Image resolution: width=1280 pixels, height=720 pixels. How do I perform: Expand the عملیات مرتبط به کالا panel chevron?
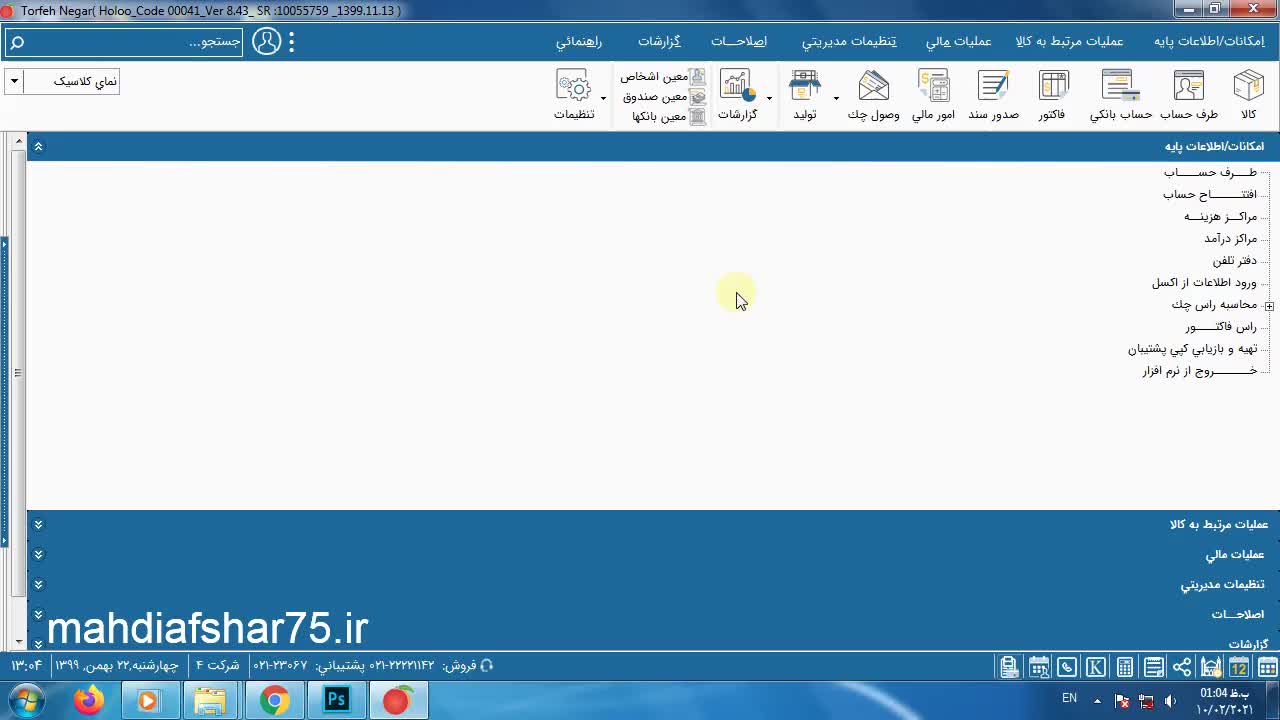(38, 524)
